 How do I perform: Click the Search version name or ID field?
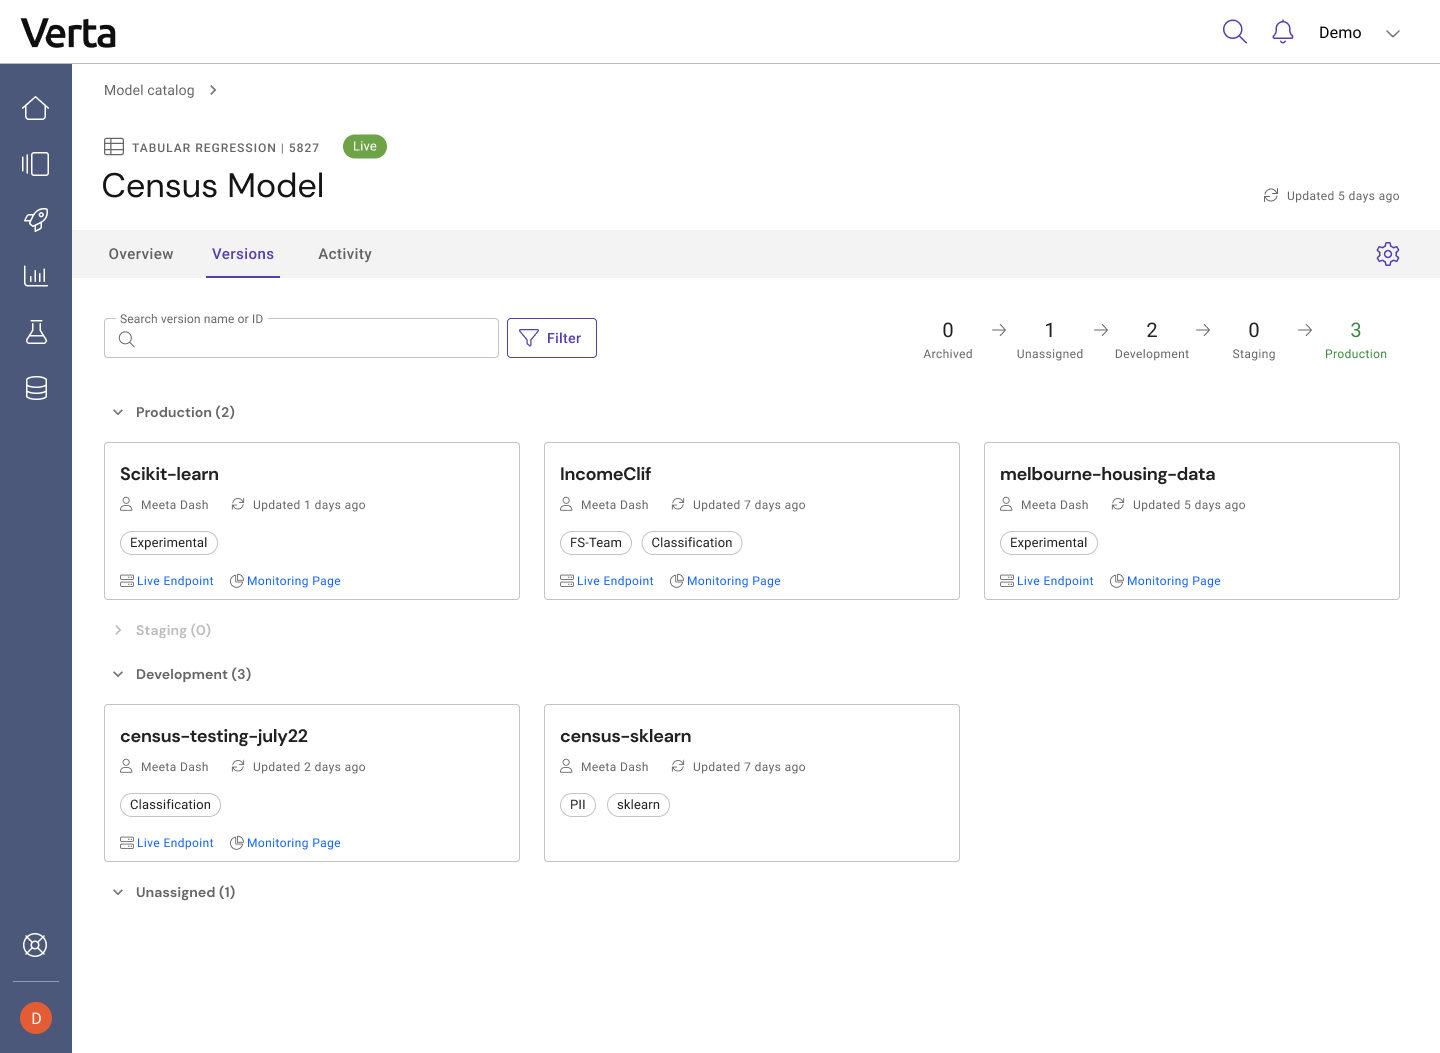coord(301,338)
